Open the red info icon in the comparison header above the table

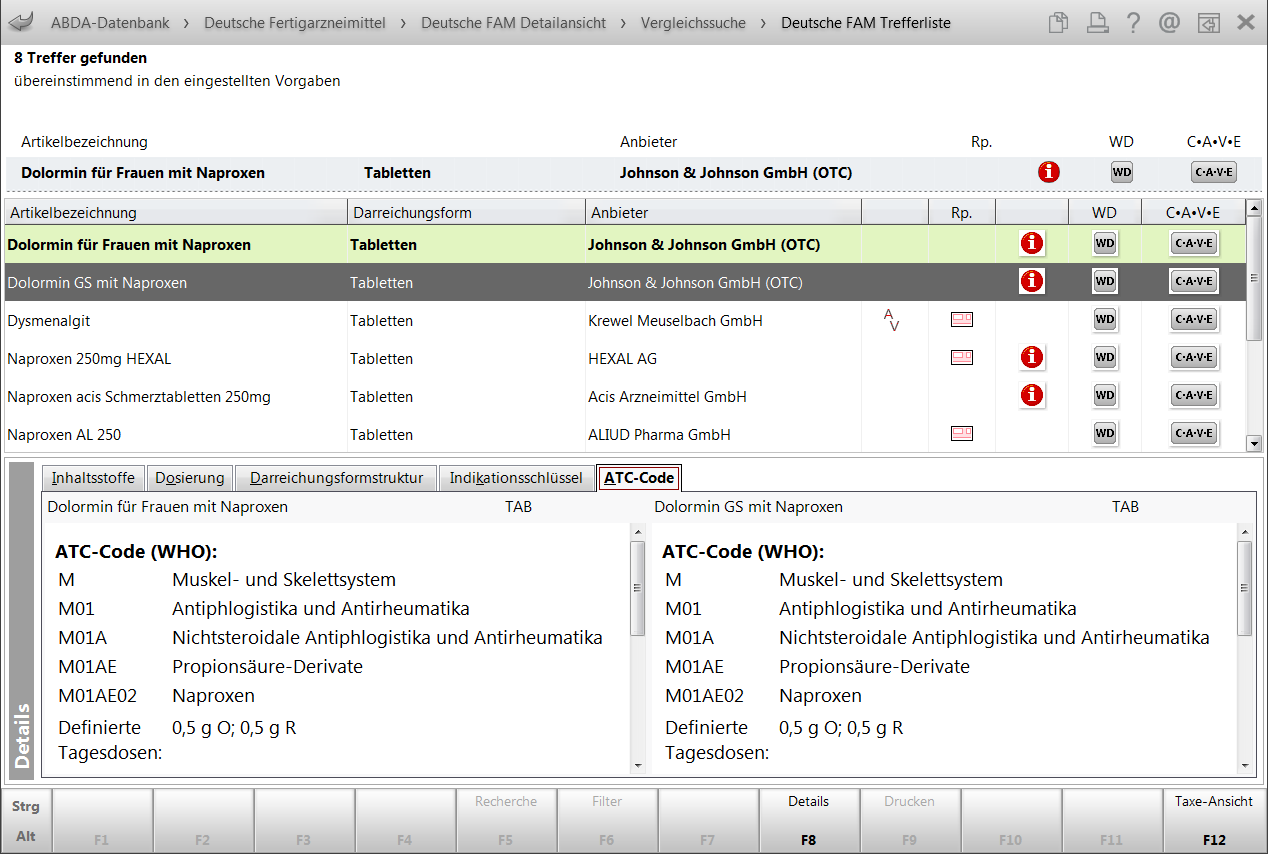tap(1048, 172)
